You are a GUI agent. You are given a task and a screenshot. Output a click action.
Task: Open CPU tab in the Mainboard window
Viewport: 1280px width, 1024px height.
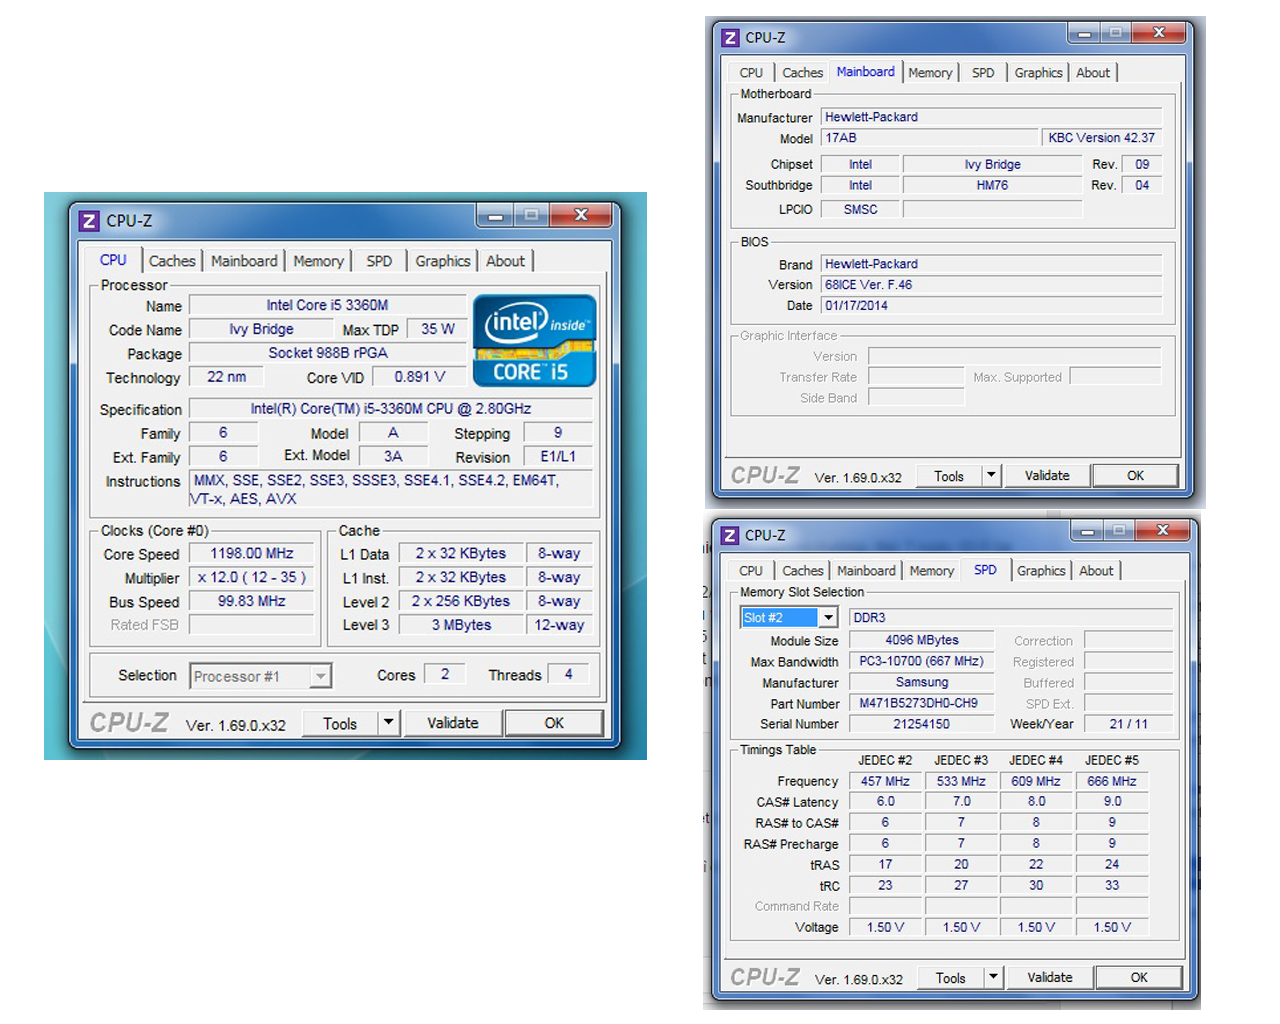point(751,73)
